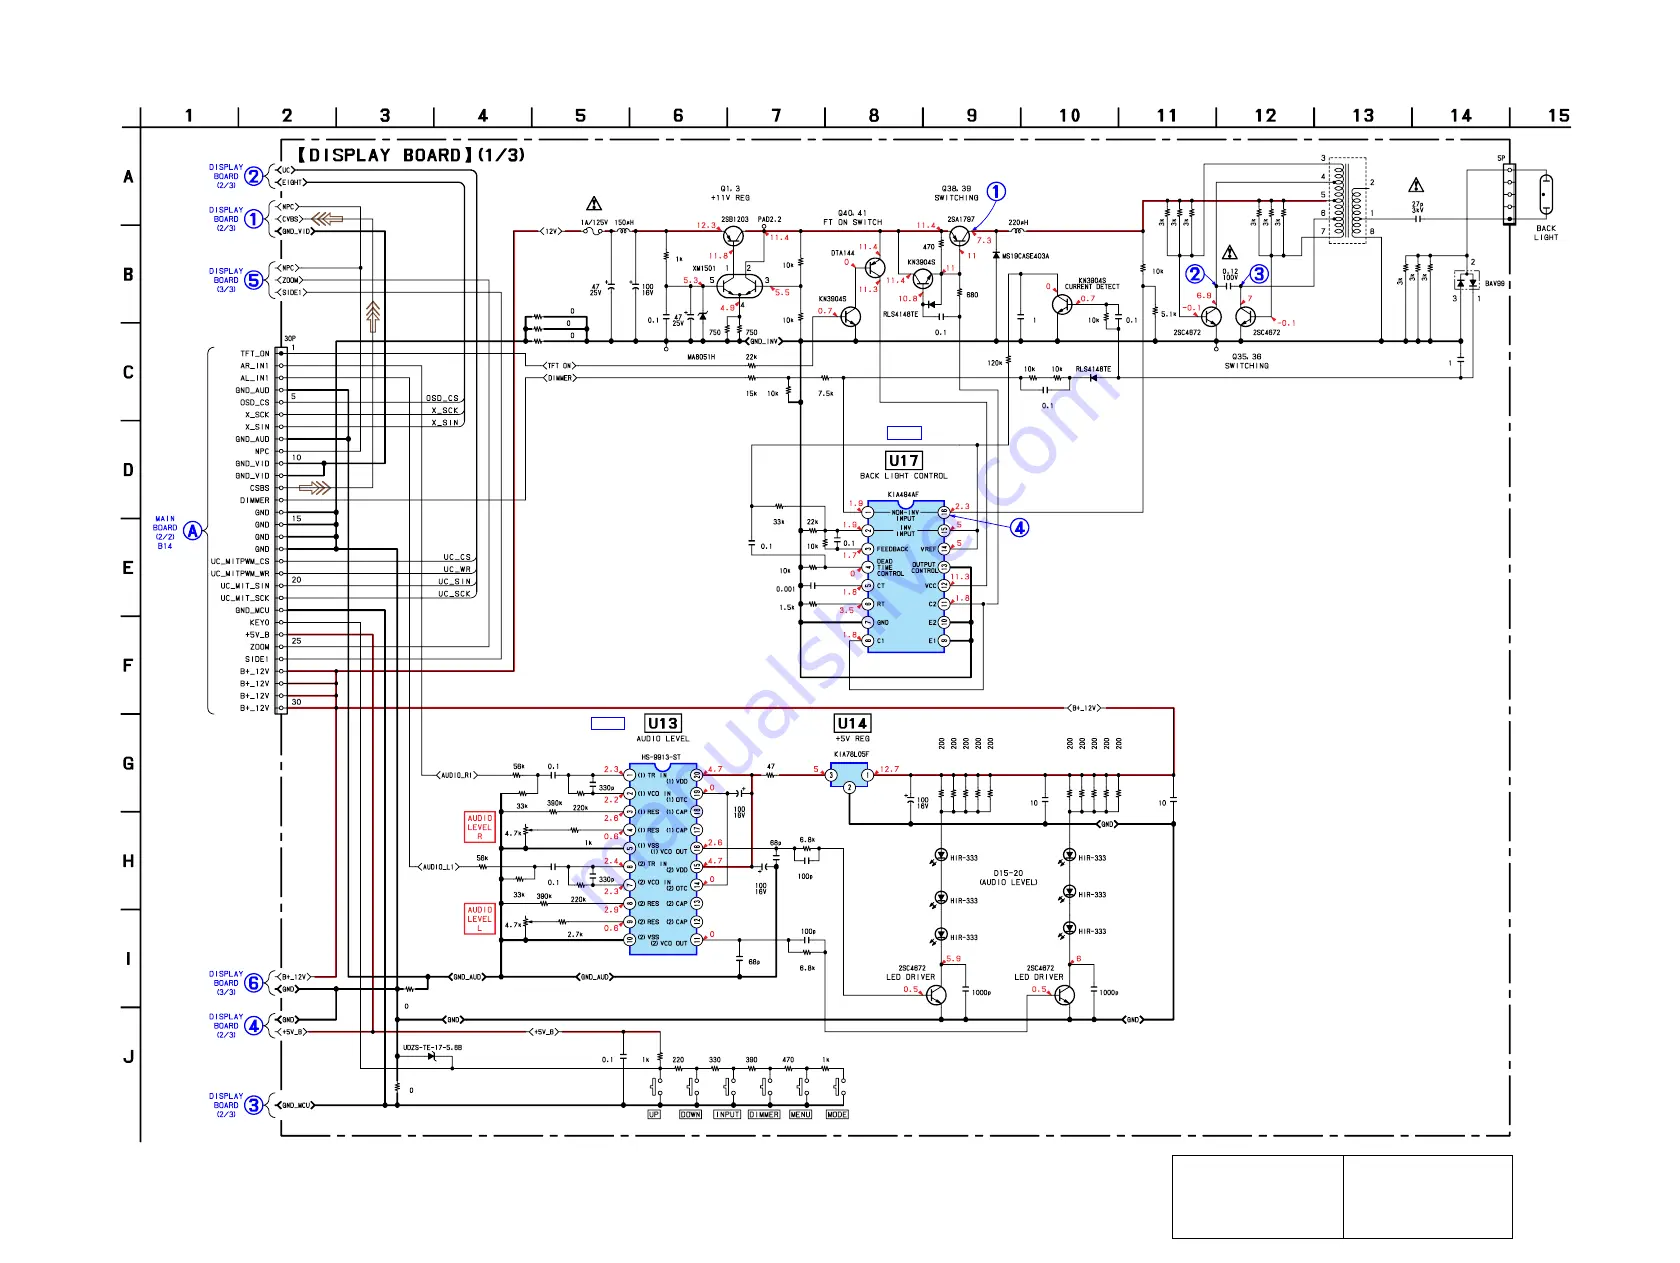Viewport: 1680px width, 1263px height.
Task: Click the signal flow arrow next to CVBS pin
Action: pos(327,218)
